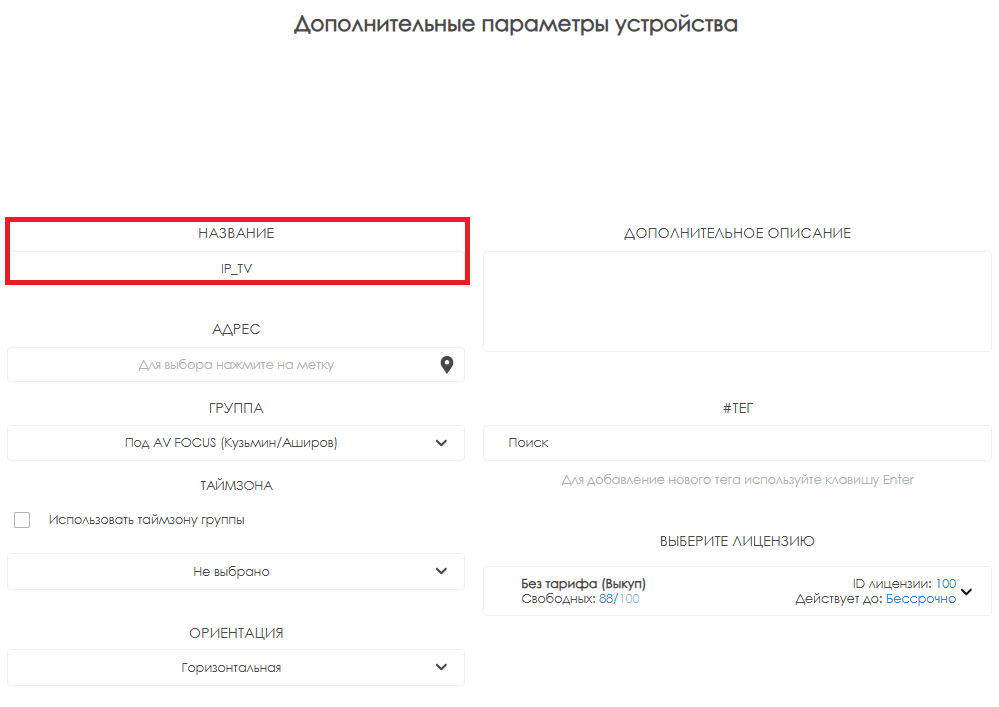Viewport: 999px width, 707px height.
Task: Click the chevron arrow beside Не выбрано
Action: point(442,571)
